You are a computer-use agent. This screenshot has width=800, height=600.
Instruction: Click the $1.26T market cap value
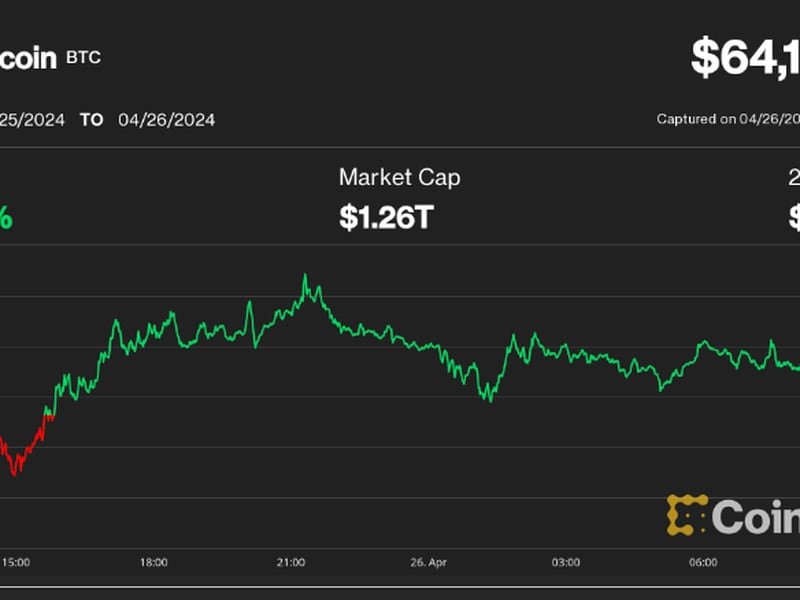point(385,217)
